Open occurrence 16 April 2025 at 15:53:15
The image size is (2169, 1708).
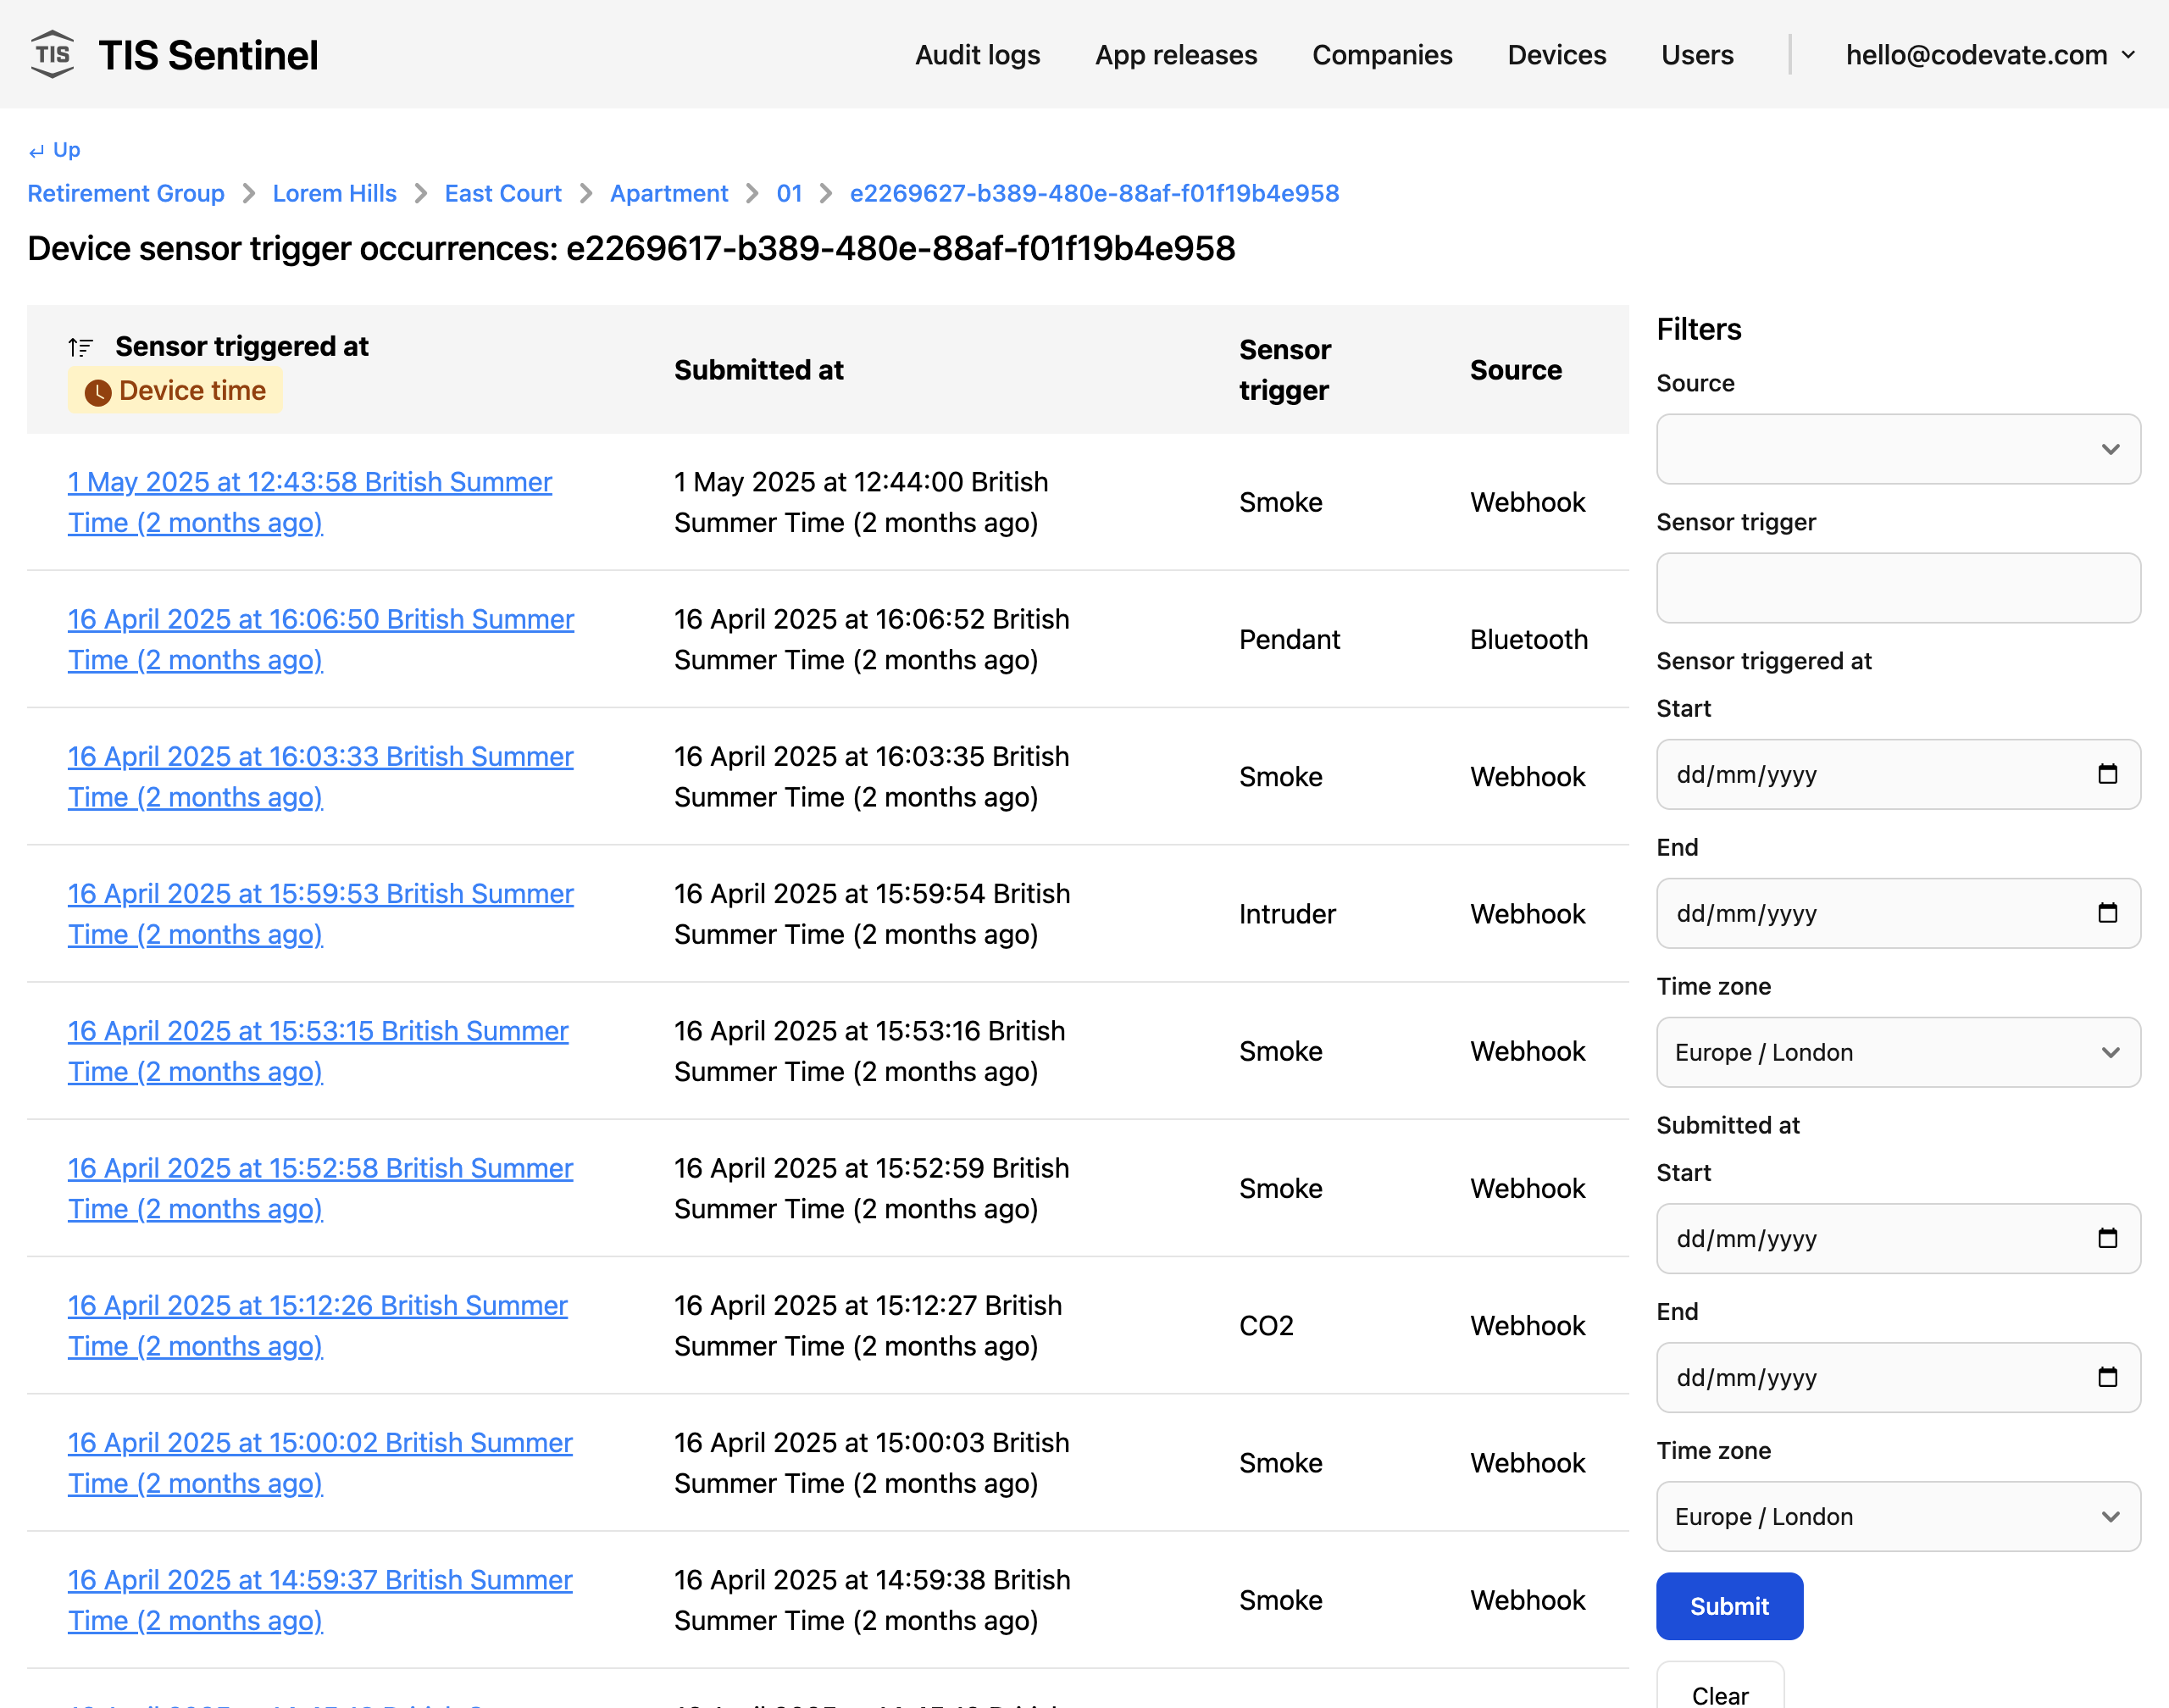point(318,1050)
